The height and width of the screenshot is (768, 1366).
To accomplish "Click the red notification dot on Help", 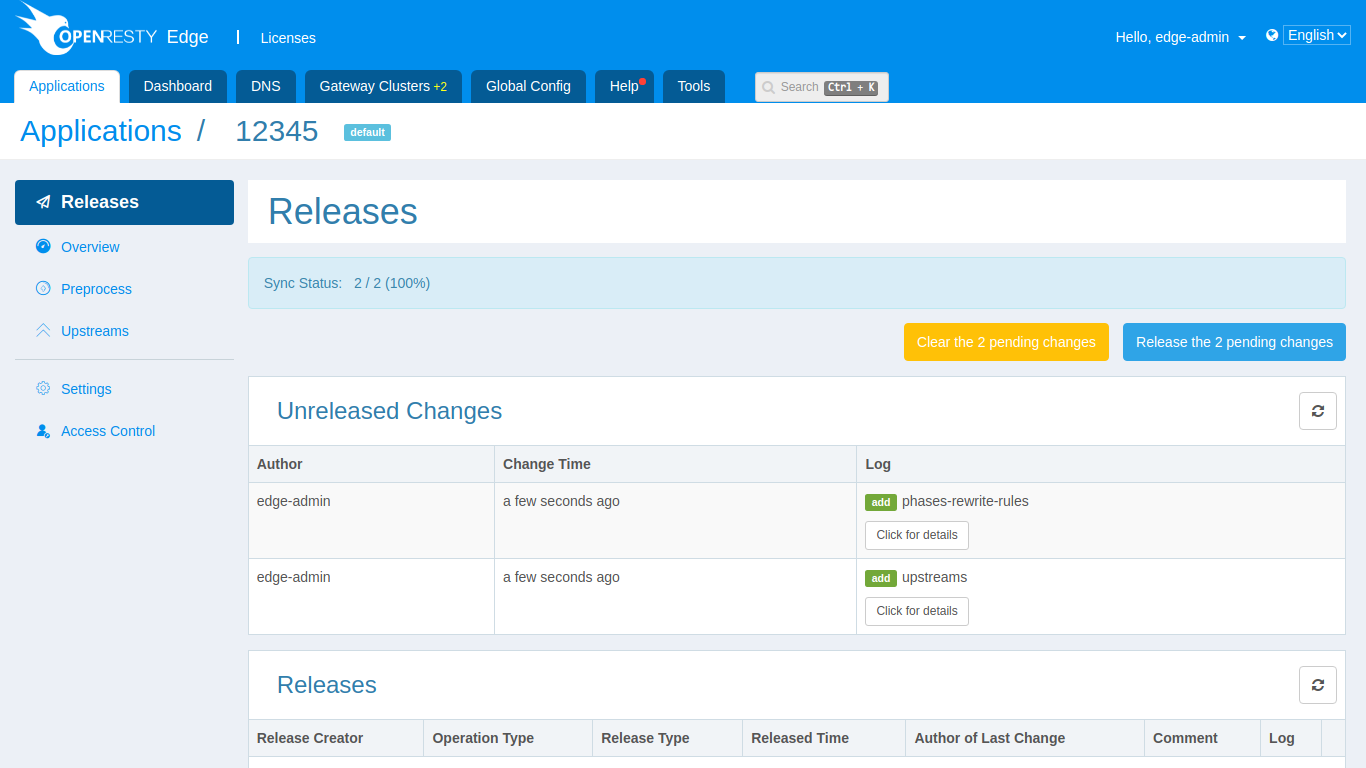I will [642, 81].
